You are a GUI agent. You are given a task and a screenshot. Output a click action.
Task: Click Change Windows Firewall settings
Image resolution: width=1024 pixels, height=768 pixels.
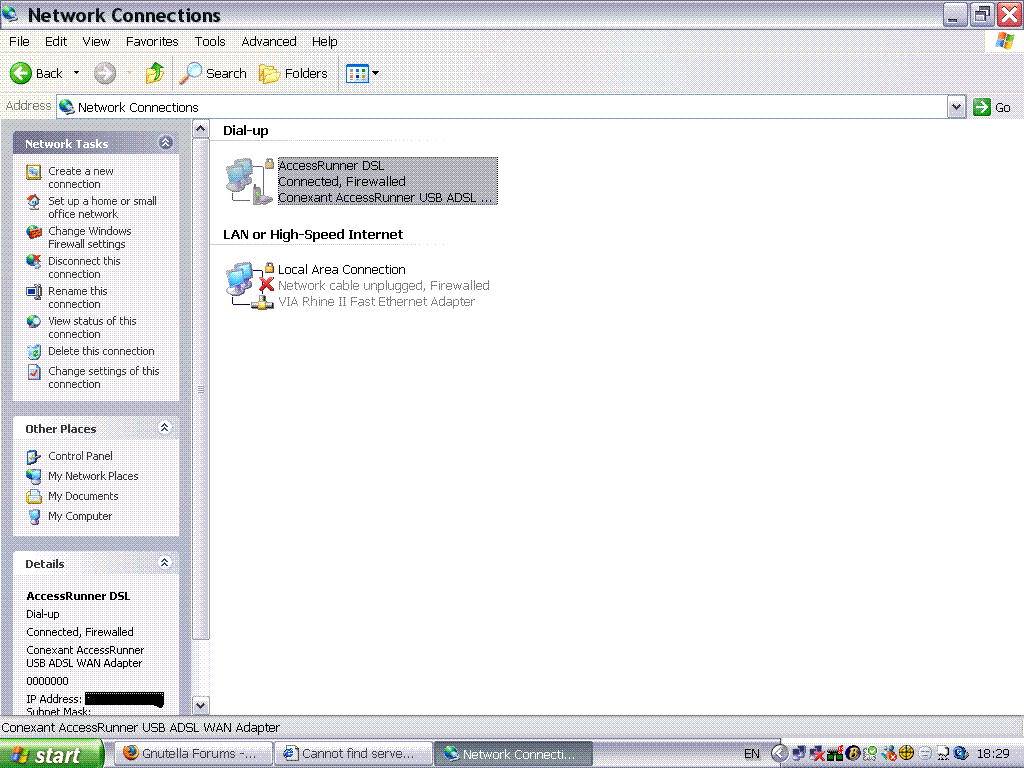click(x=89, y=237)
